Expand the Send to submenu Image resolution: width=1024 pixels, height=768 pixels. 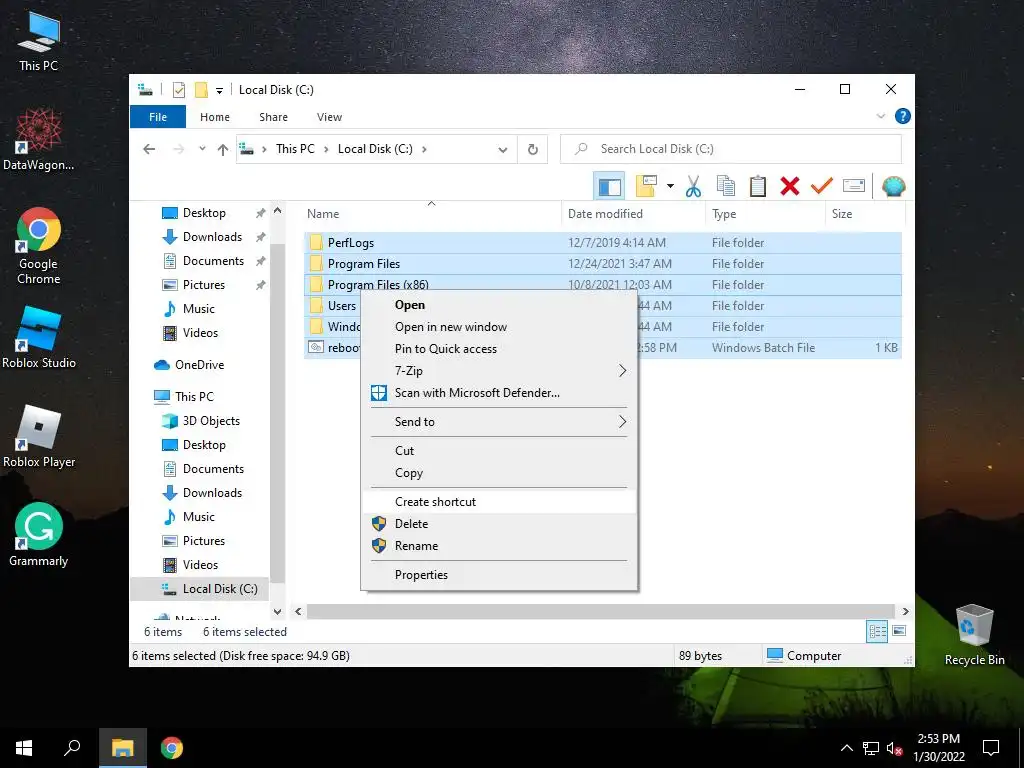[499, 422]
